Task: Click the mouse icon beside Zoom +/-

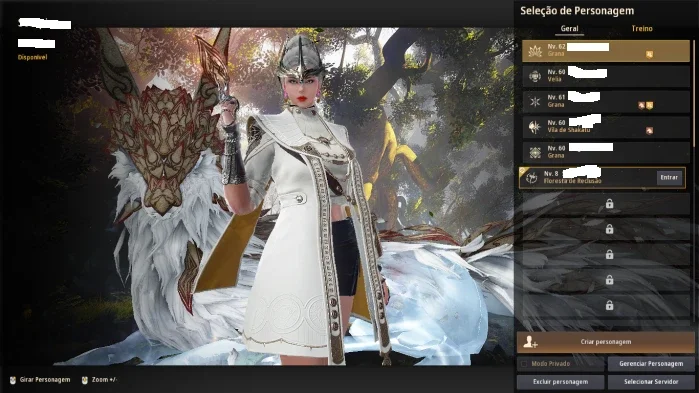Action: (85, 380)
